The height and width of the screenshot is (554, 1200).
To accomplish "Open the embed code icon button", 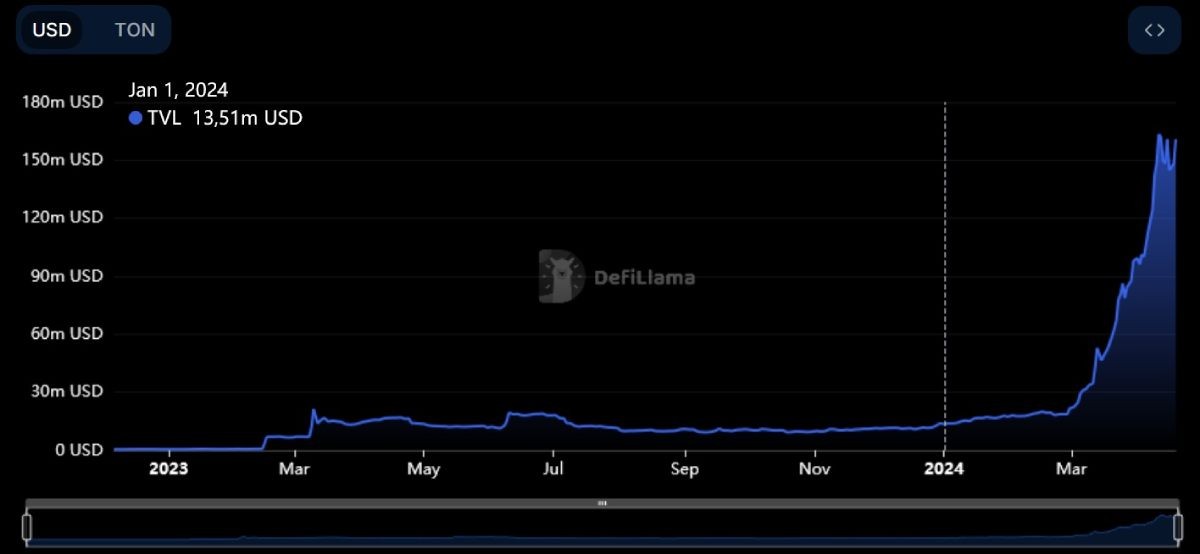I will tap(1154, 30).
